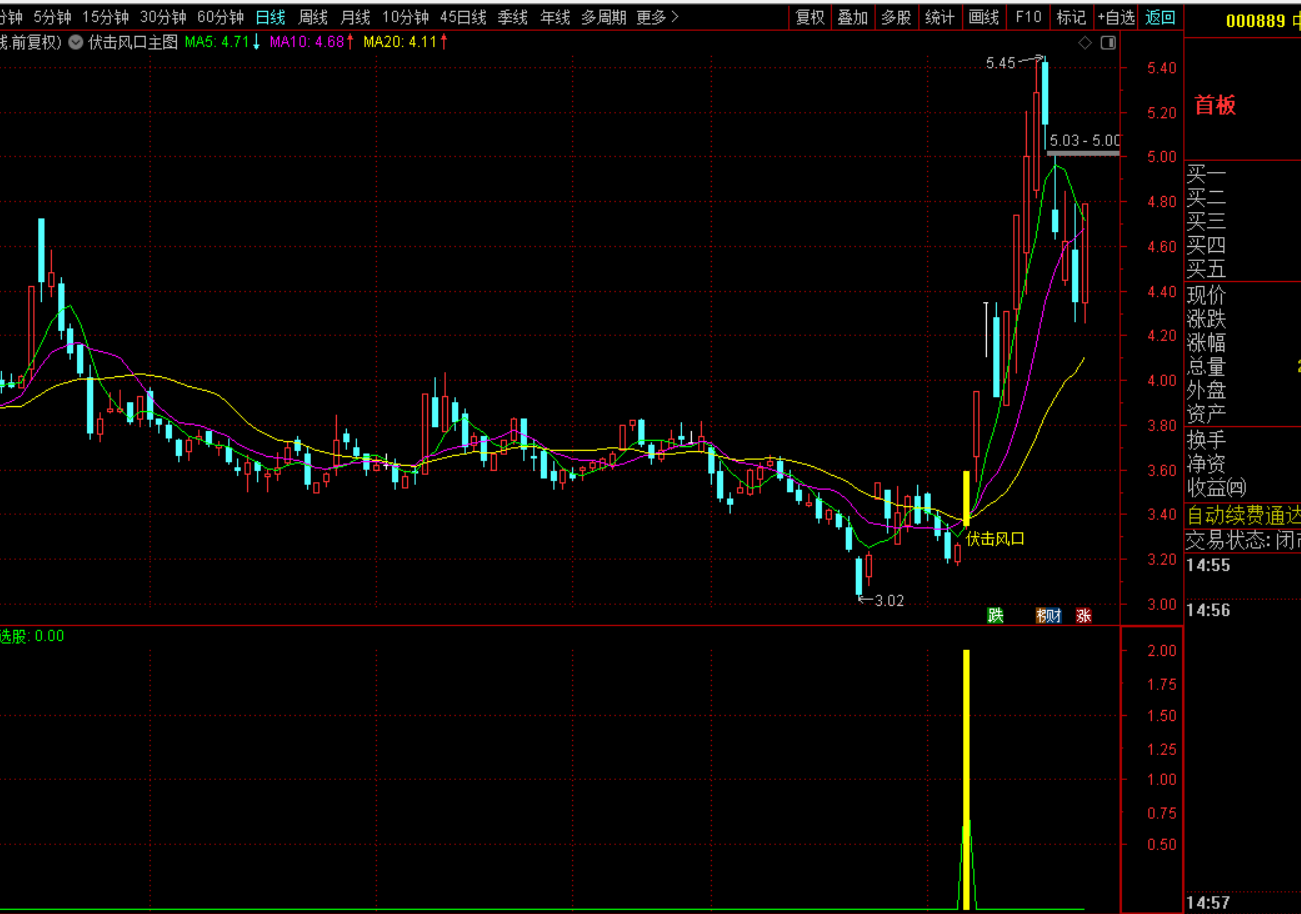Switch to the 15分钟 period tab
This screenshot has height=914, width=1301.
pos(105,17)
